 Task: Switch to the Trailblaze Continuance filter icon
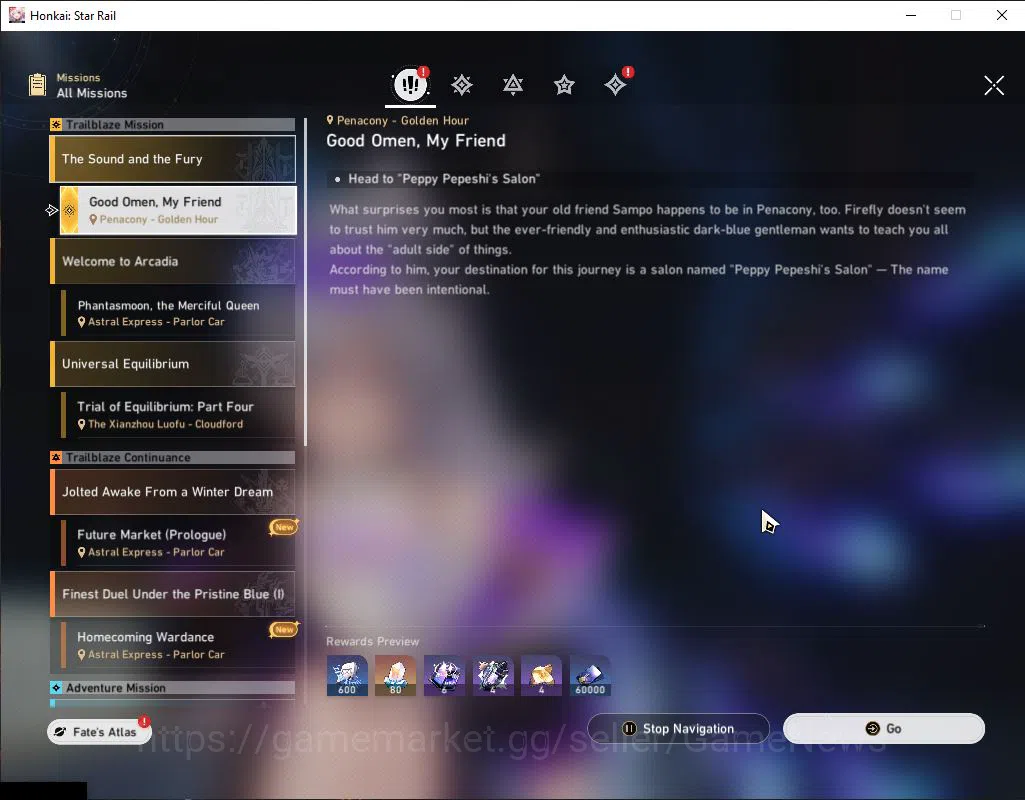512,85
